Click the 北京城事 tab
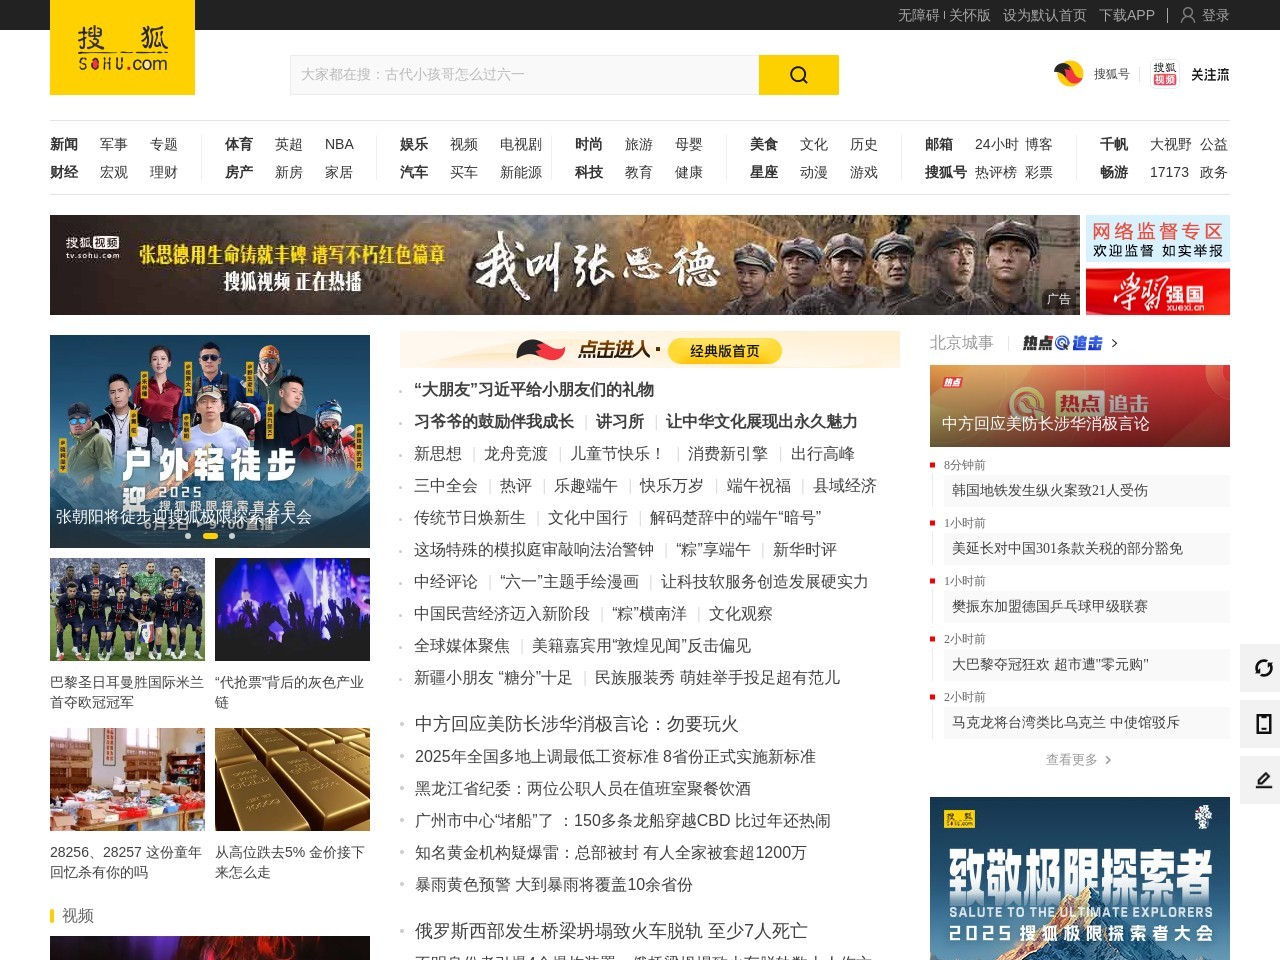Screen dimensions: 1280x960 (x=961, y=343)
